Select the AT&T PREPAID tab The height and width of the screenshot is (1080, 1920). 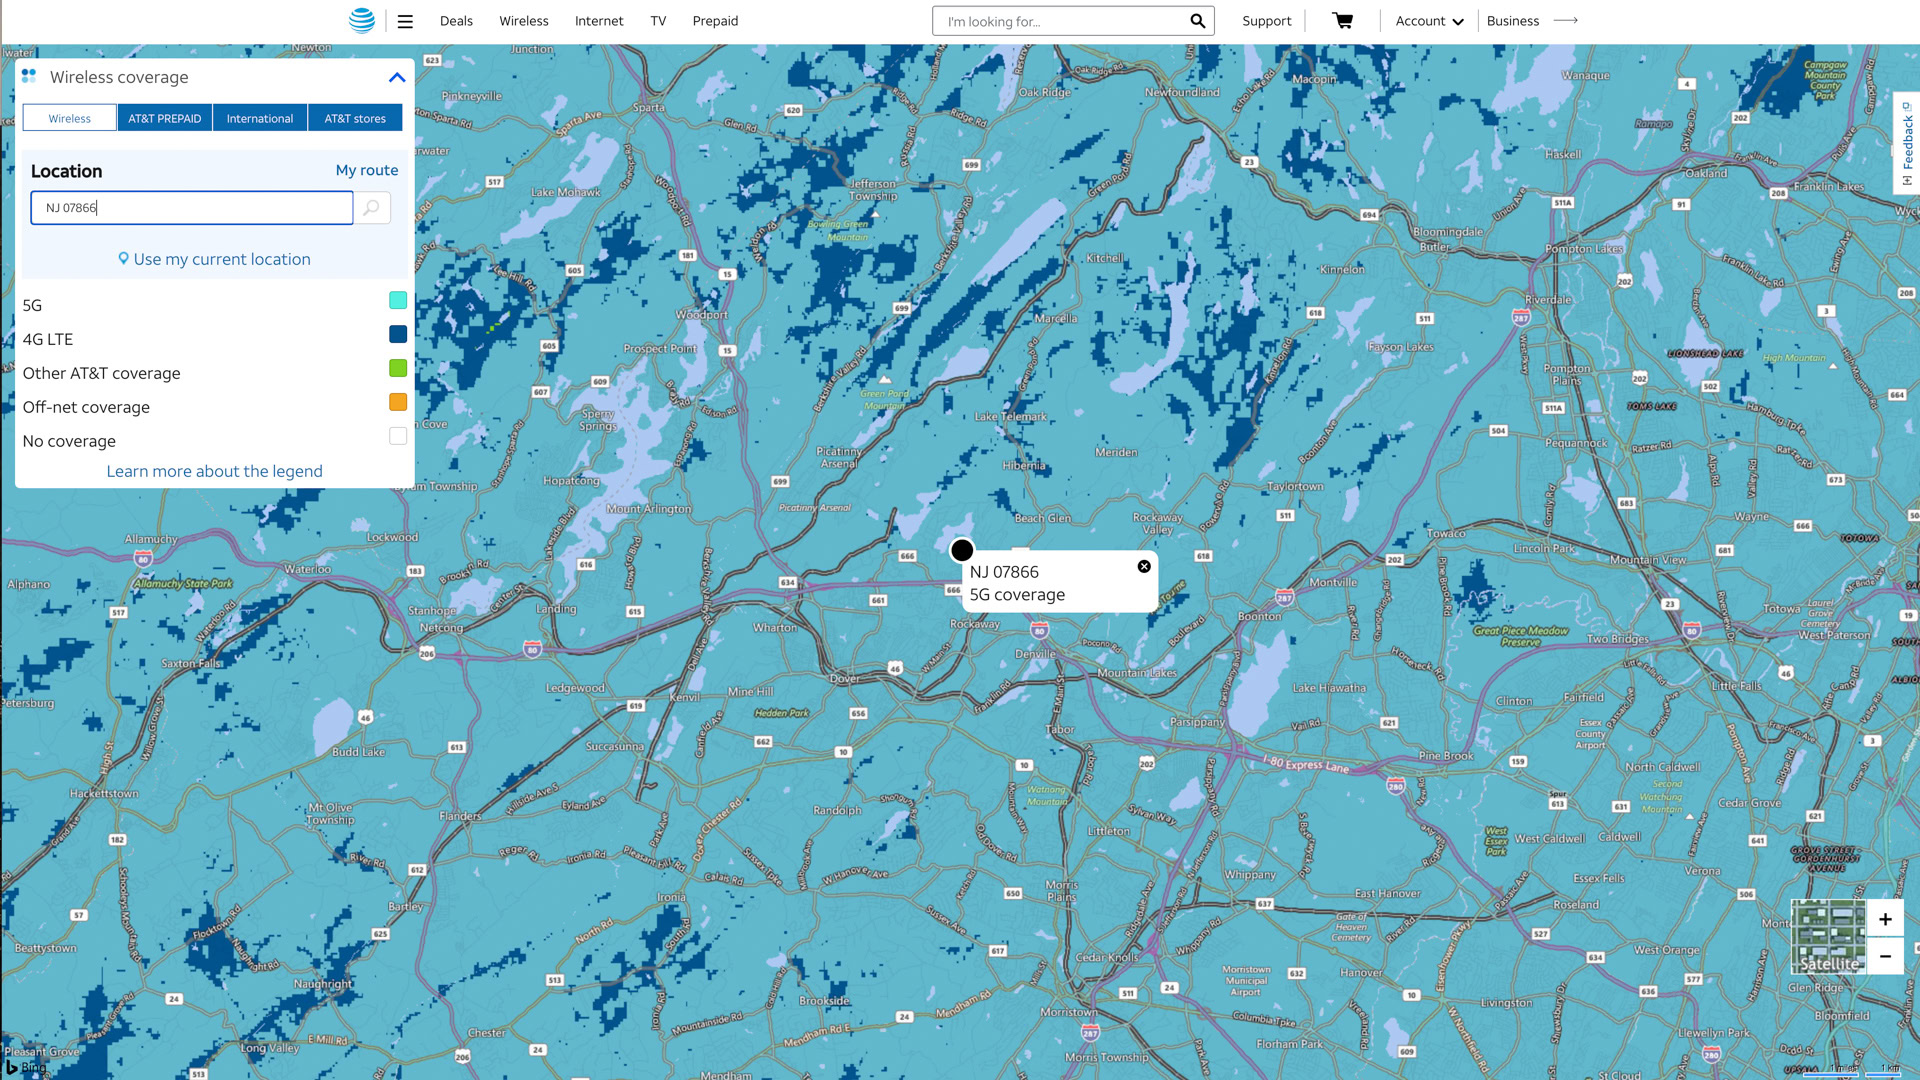(165, 118)
